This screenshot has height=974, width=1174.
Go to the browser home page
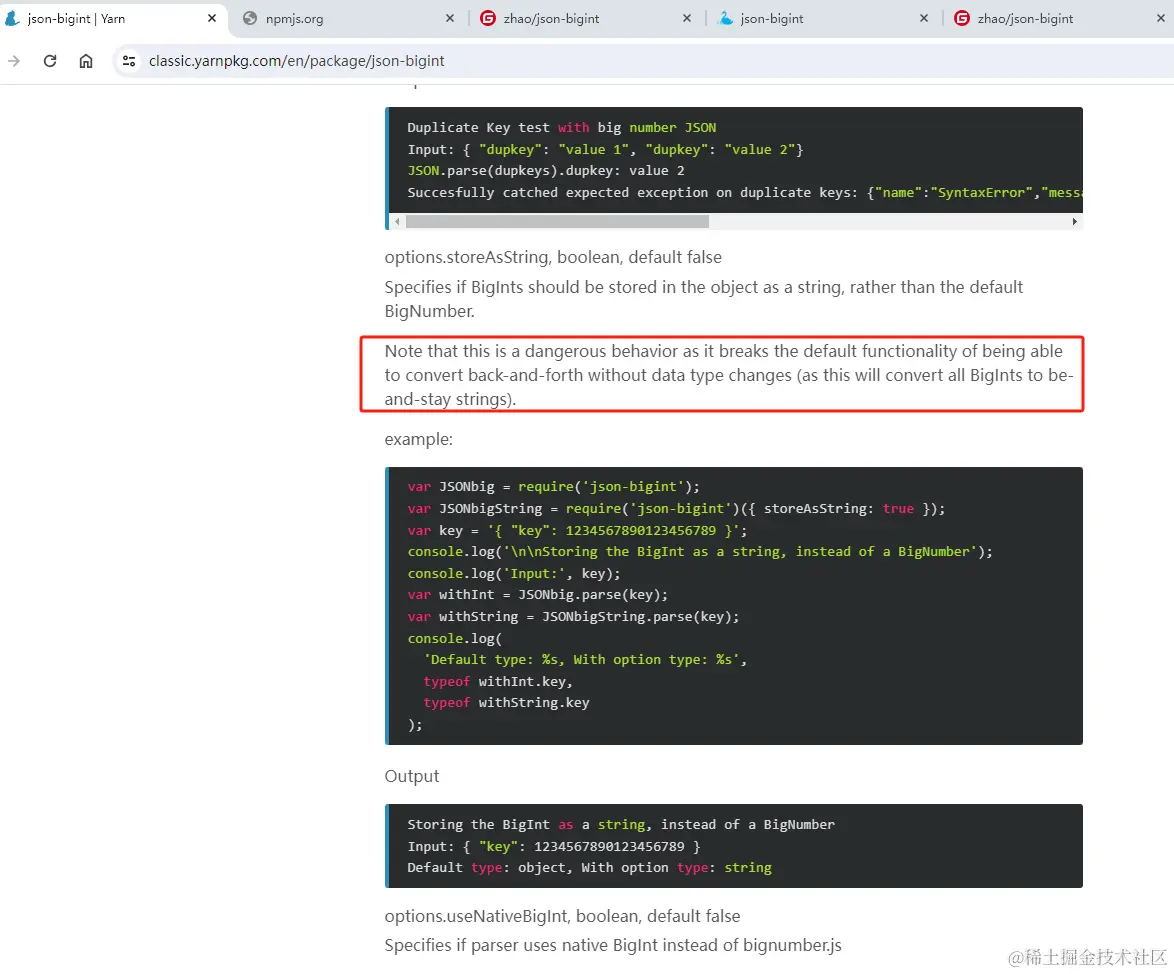86,61
